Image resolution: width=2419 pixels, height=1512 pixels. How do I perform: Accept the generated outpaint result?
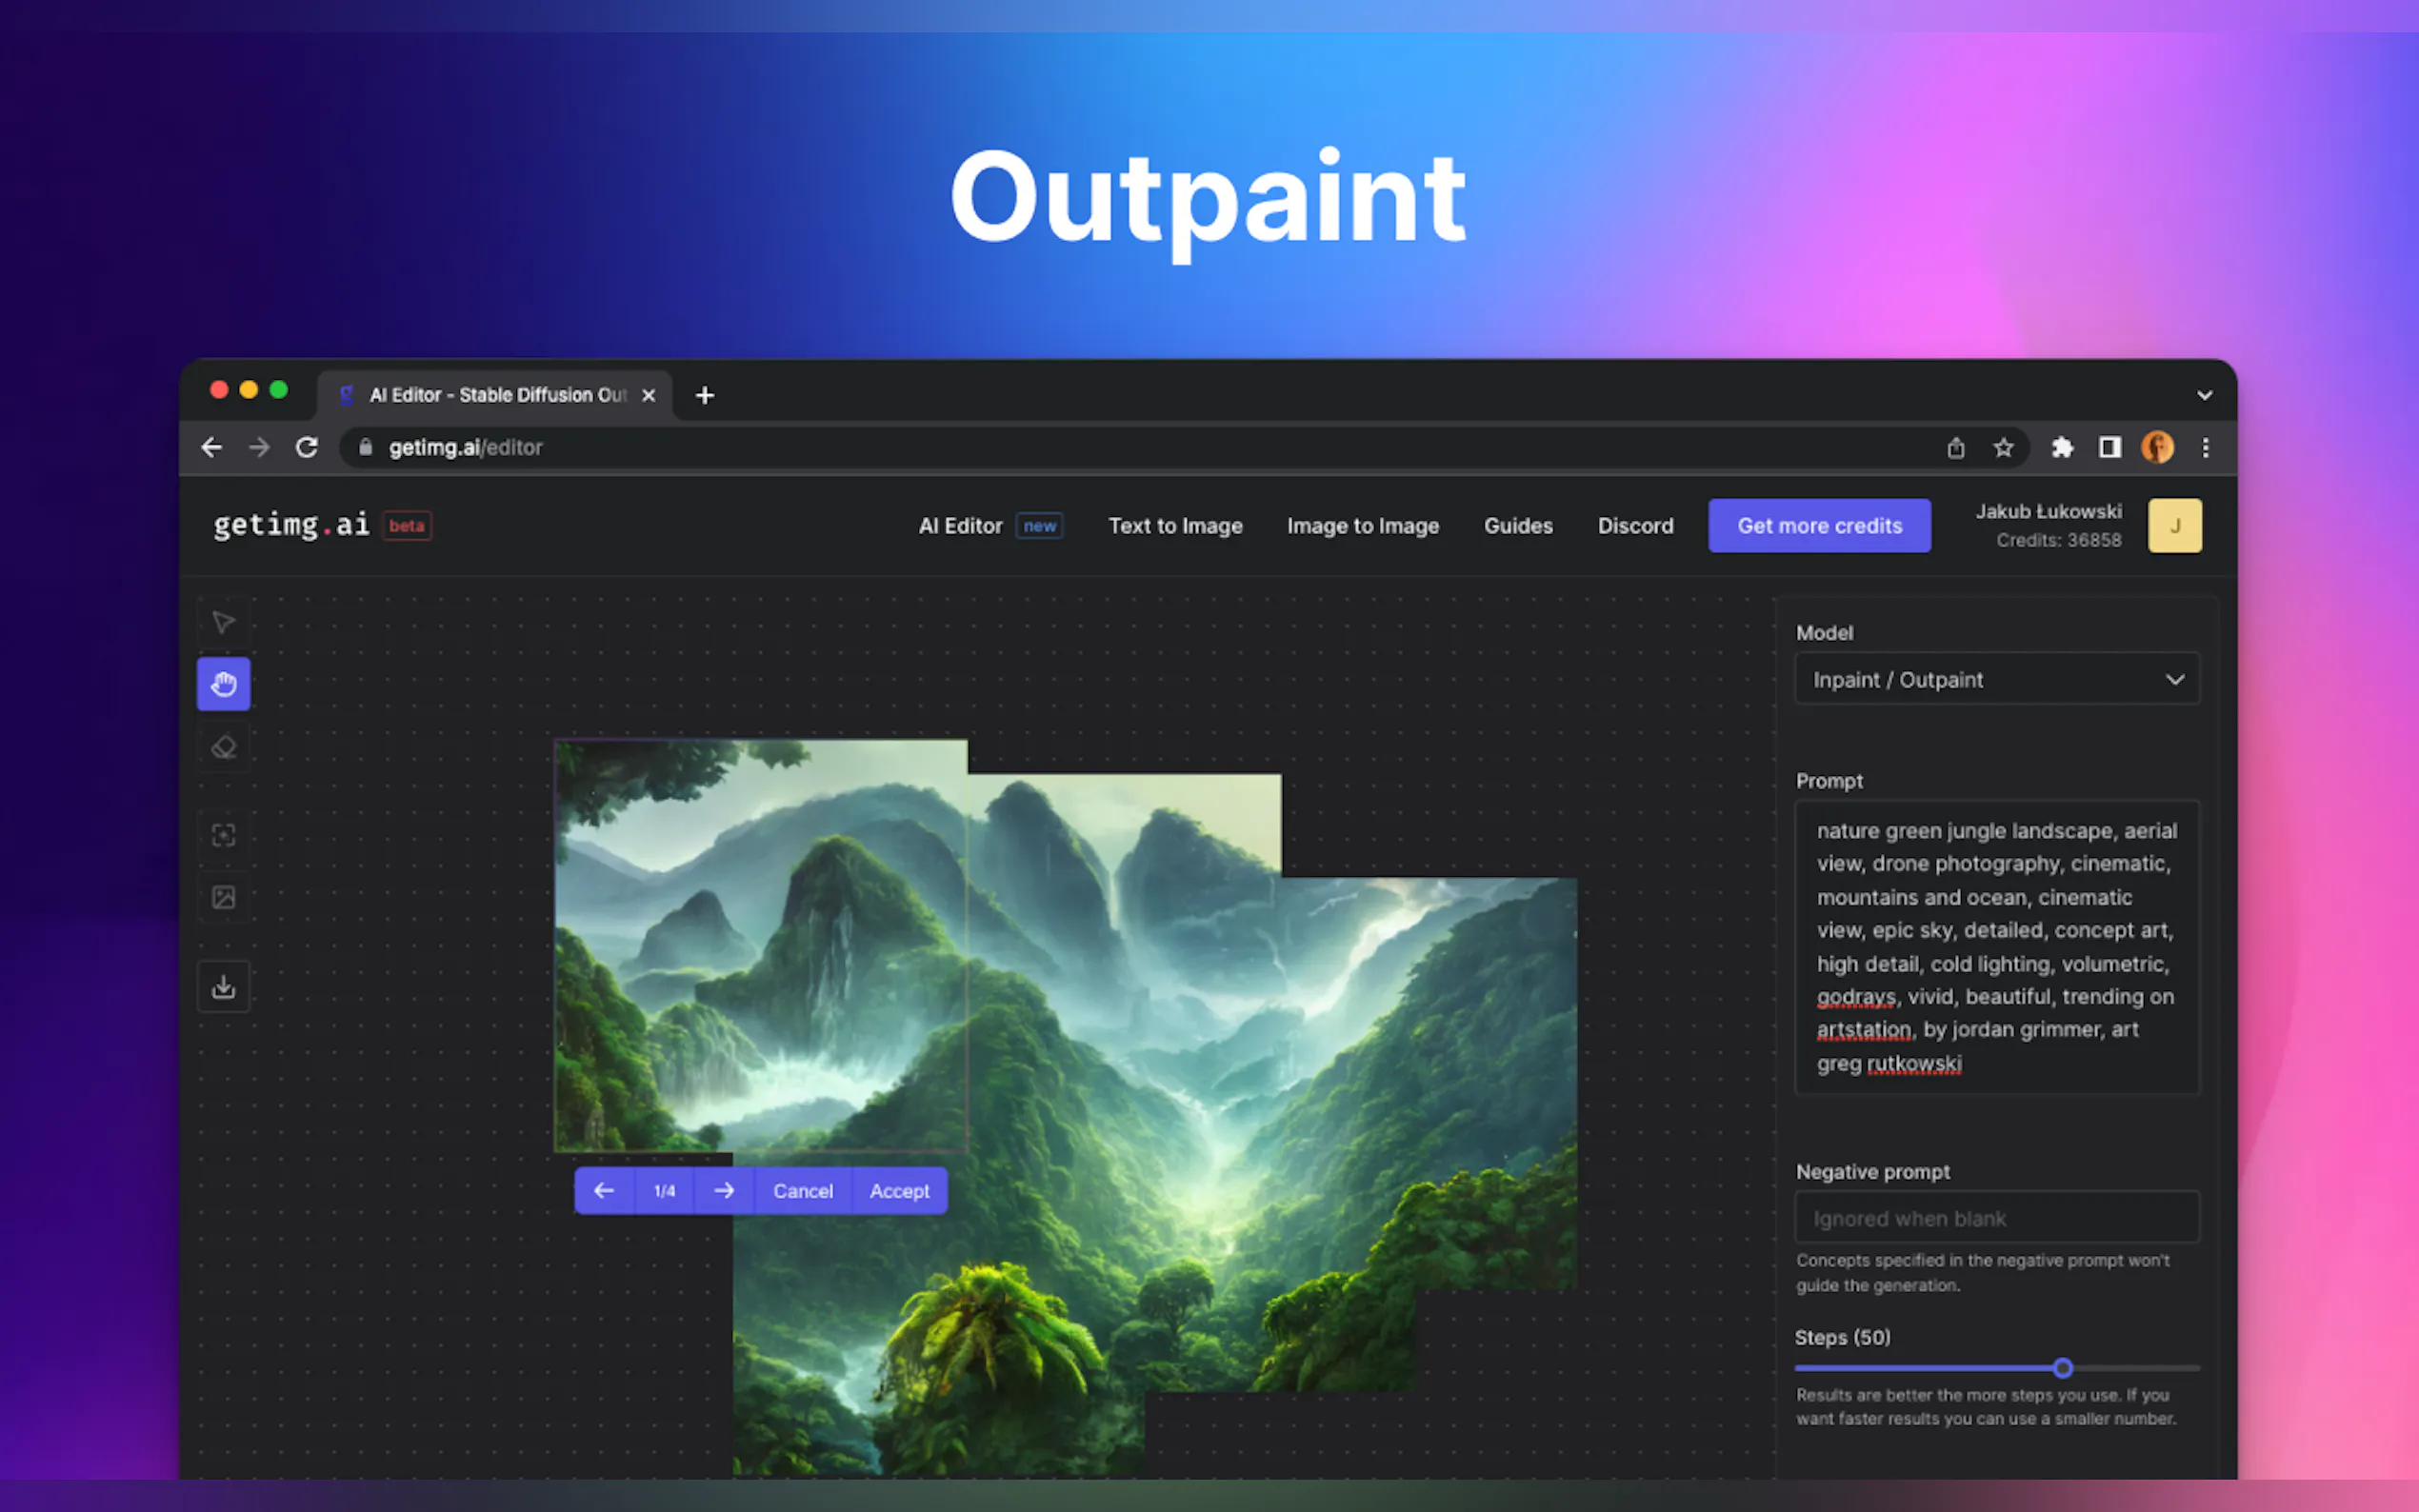pos(898,1190)
